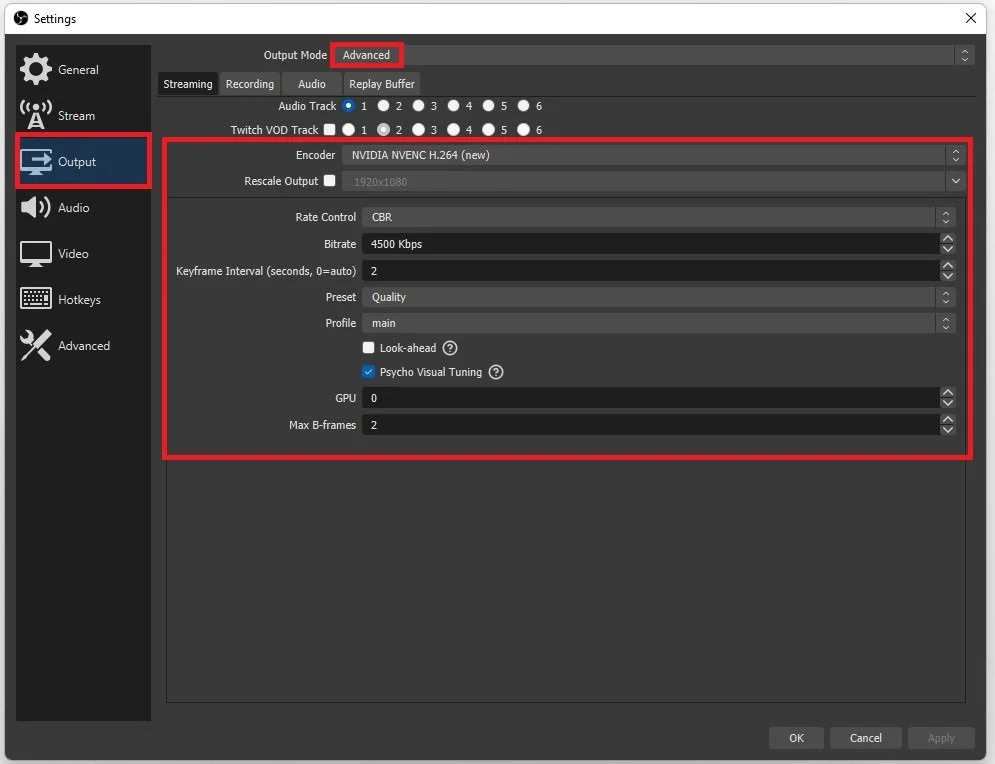The height and width of the screenshot is (764, 995).
Task: Decrease the Bitrate value
Action: [947, 249]
